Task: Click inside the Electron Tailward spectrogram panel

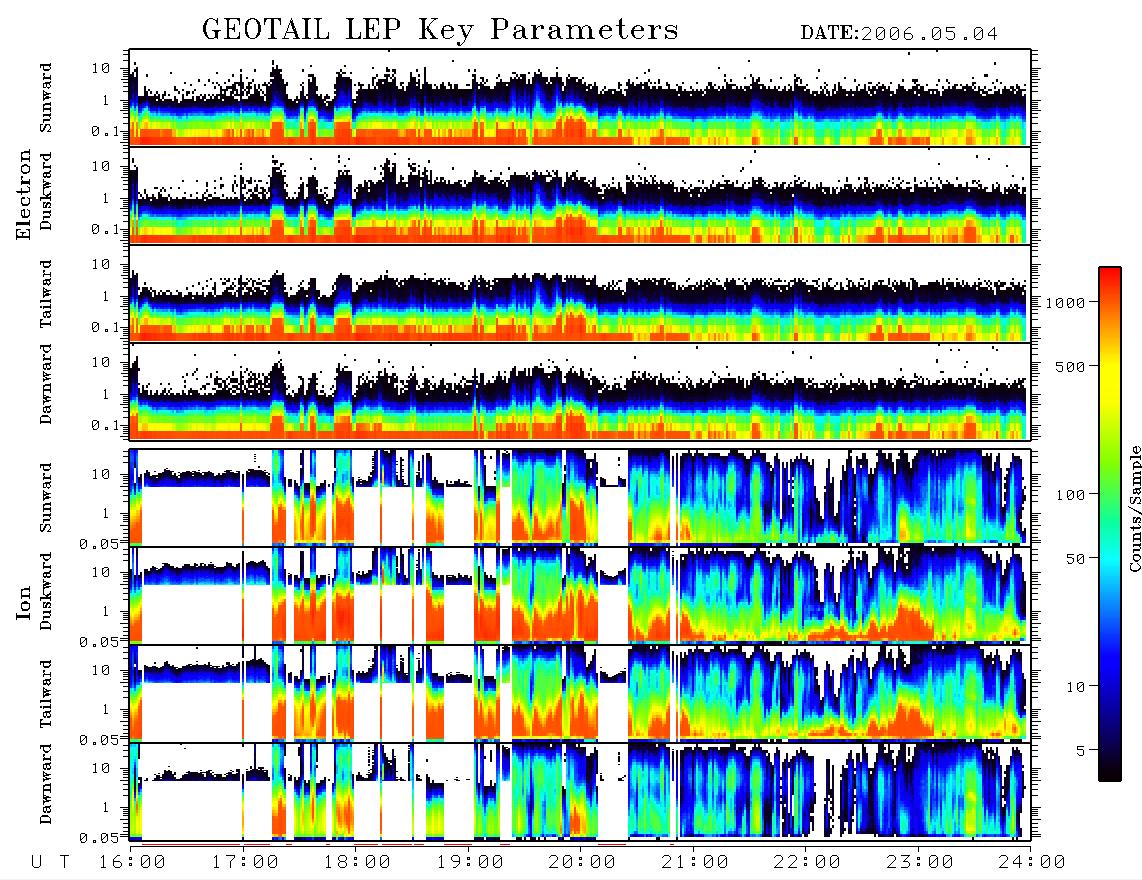Action: (580, 294)
